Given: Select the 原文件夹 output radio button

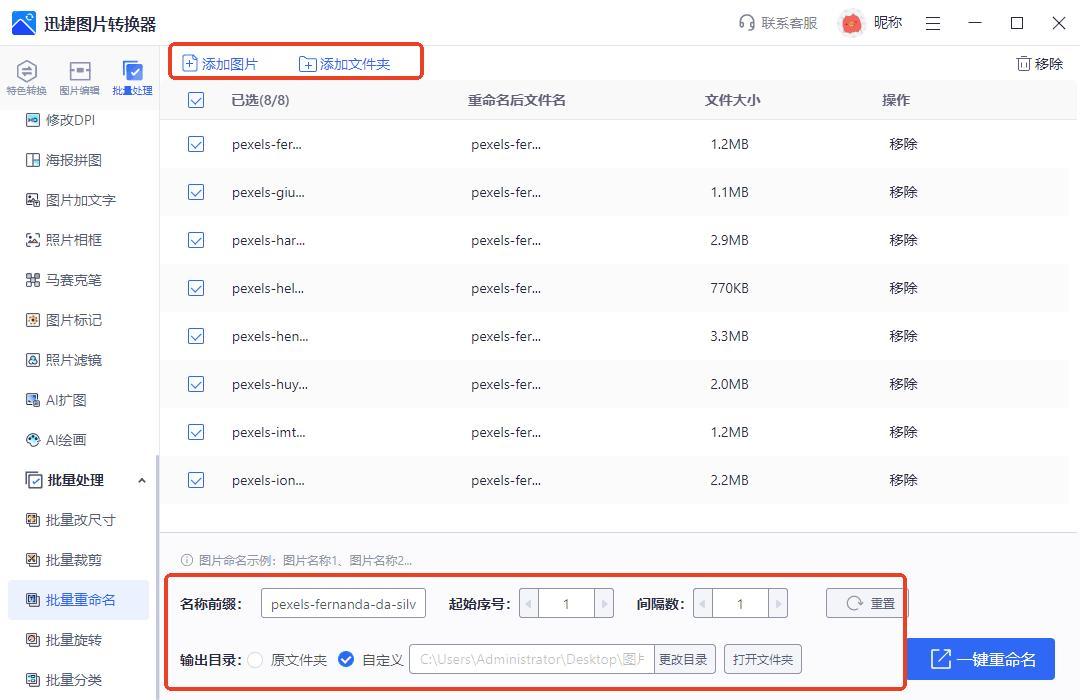Looking at the screenshot, I should [256, 660].
